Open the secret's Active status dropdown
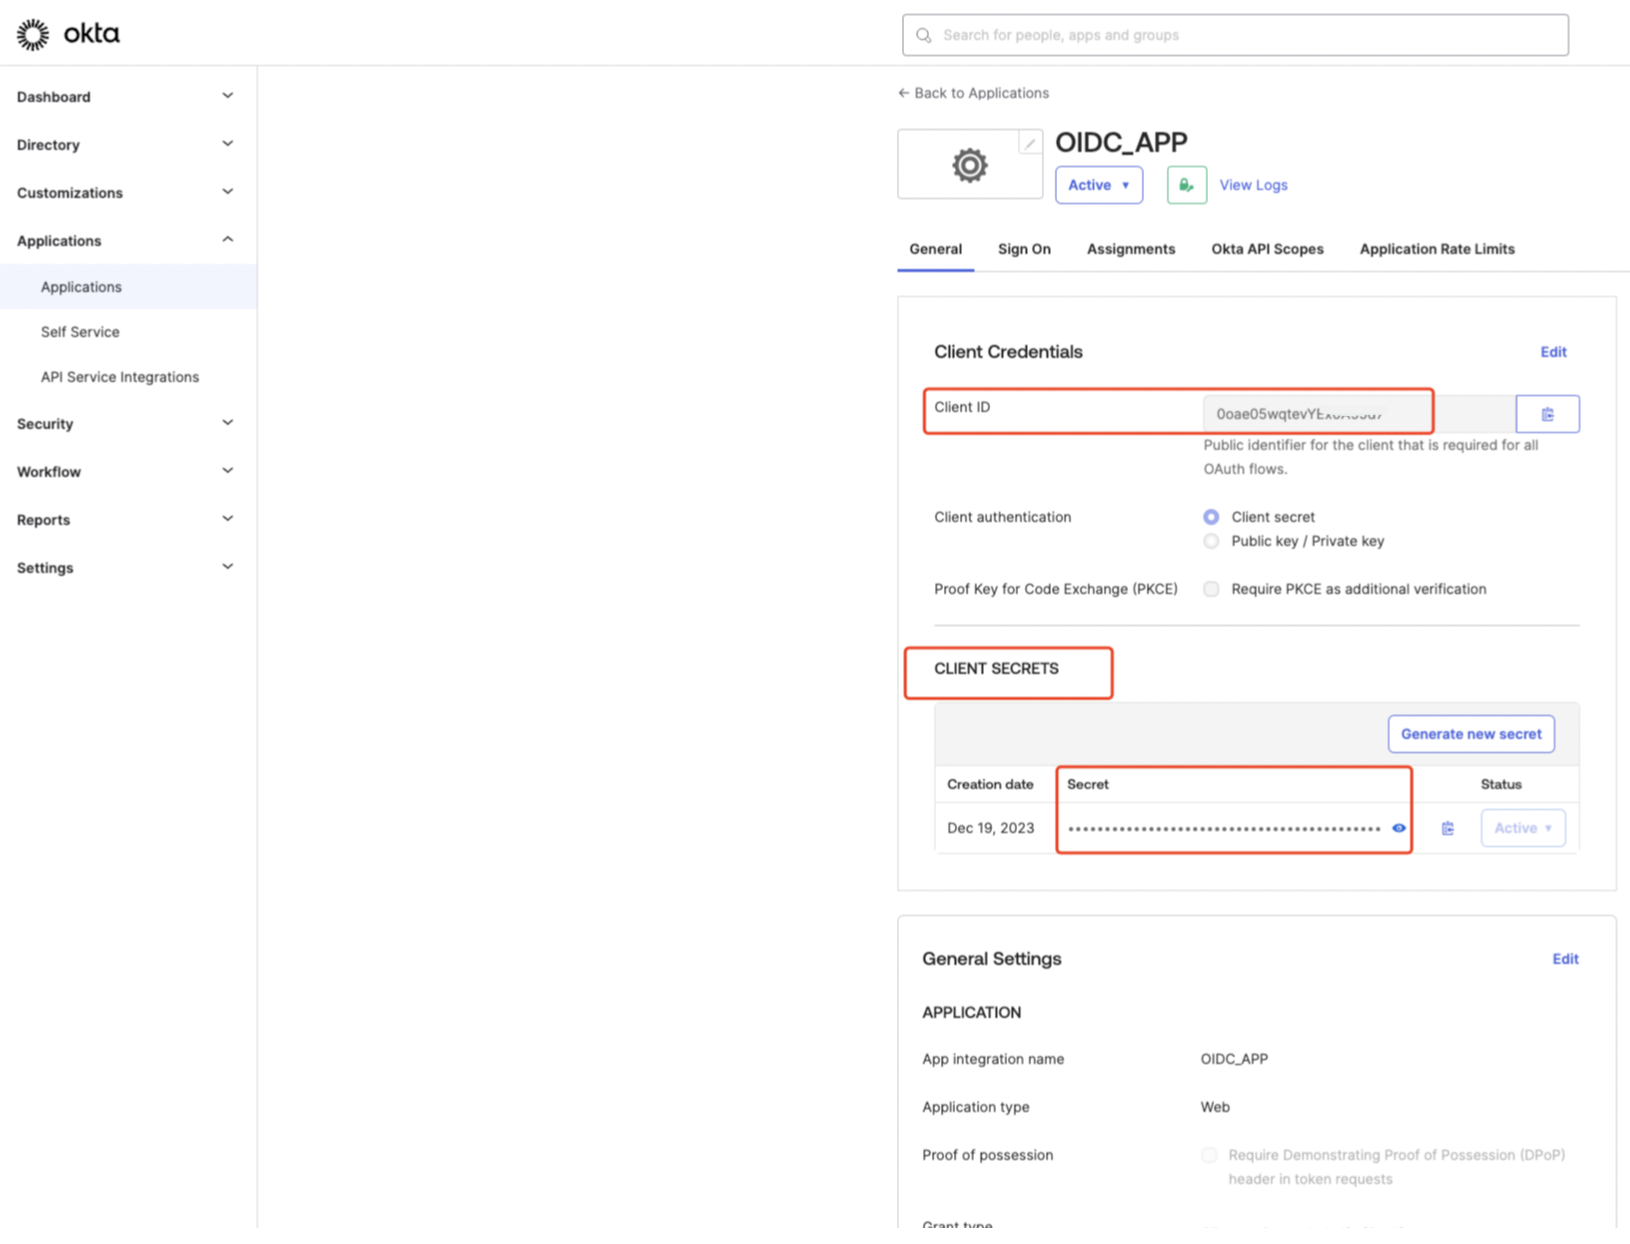This screenshot has height=1244, width=1630. pos(1522,828)
